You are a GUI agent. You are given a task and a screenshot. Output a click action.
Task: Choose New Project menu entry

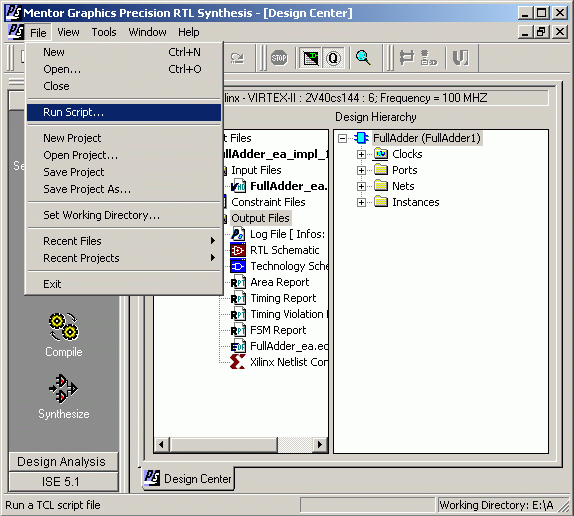click(124, 138)
